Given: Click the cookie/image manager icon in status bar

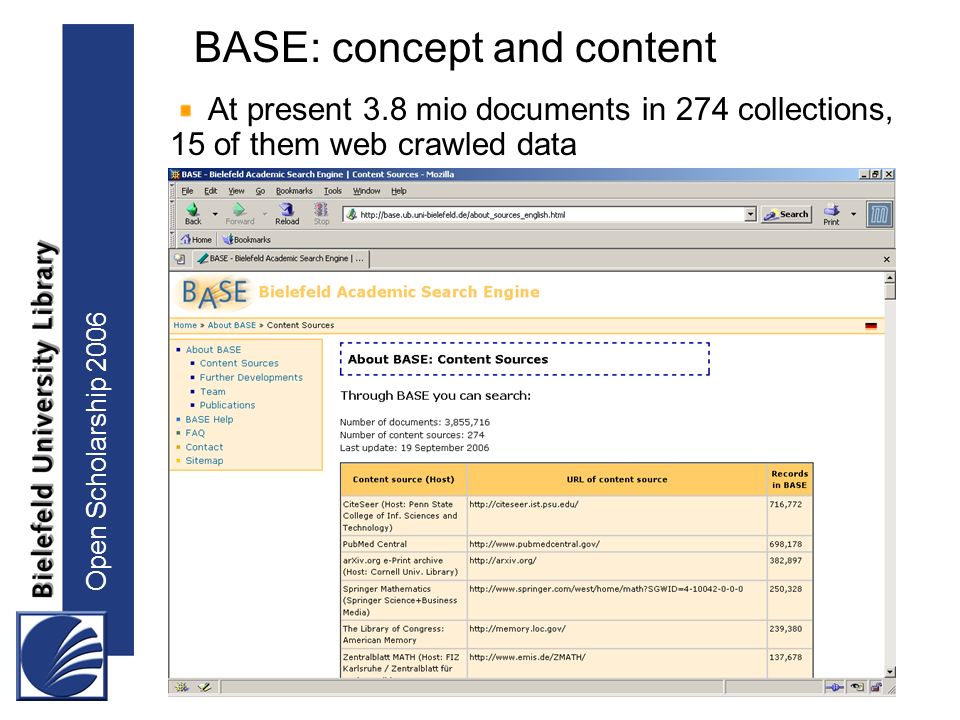Looking at the screenshot, I should click(x=857, y=687).
